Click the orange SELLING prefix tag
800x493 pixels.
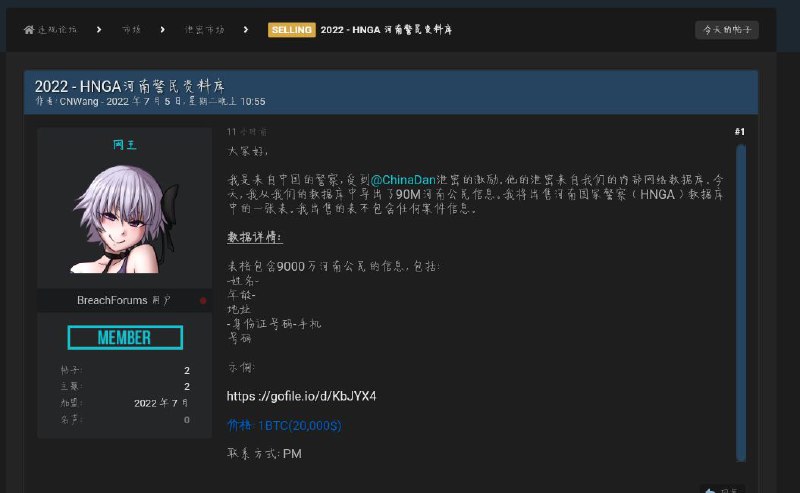(x=291, y=30)
